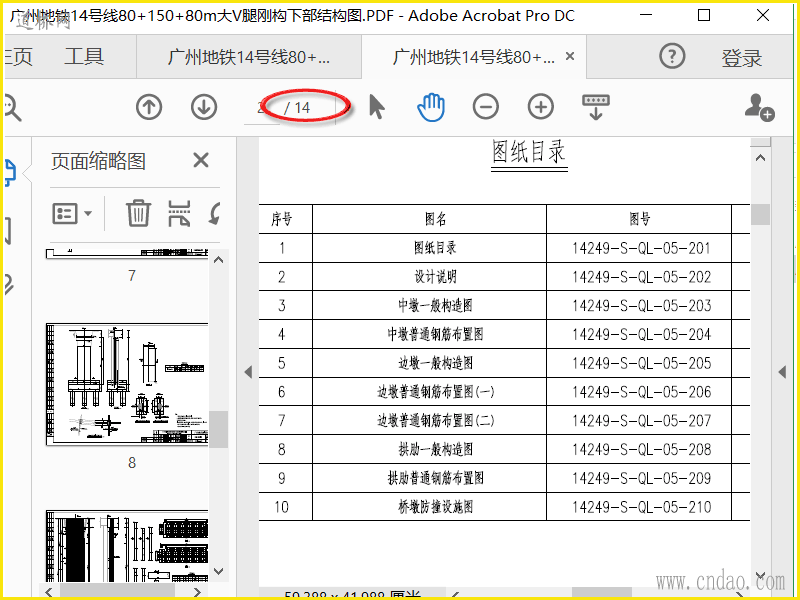Close the 页面缩略图 panel
Viewport: 800px width, 600px height.
[201, 160]
